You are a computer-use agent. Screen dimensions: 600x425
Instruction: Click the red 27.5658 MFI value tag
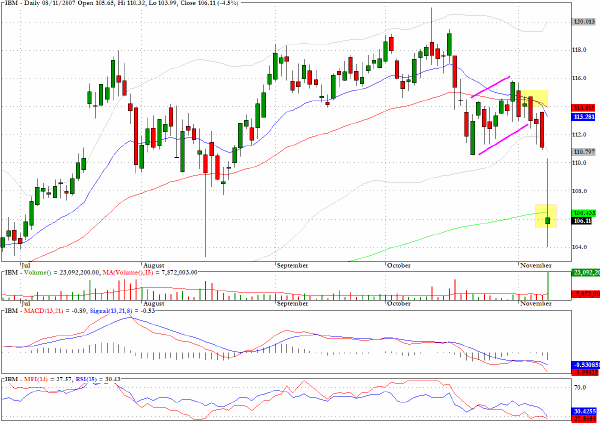click(584, 420)
